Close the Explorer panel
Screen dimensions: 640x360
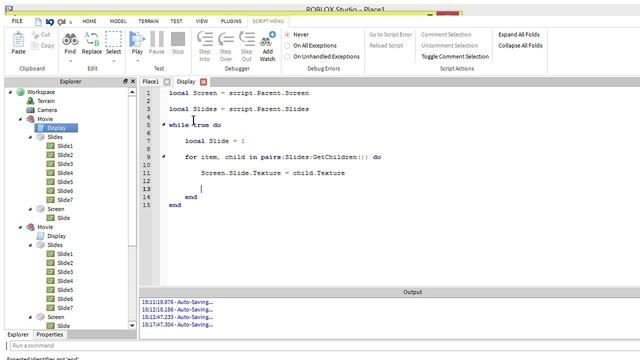click(x=133, y=81)
